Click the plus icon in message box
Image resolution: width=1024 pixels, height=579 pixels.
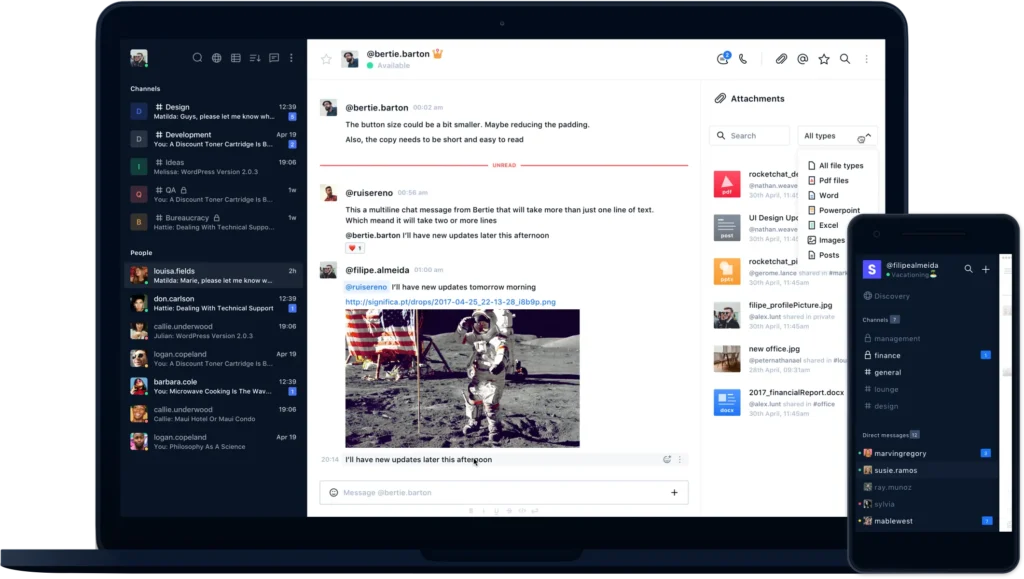pos(674,492)
